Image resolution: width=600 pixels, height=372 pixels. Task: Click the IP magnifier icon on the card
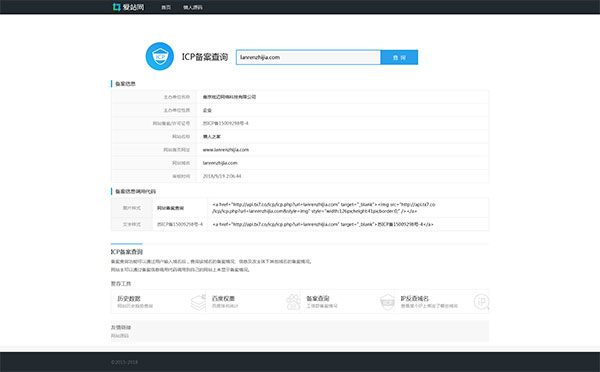481,302
